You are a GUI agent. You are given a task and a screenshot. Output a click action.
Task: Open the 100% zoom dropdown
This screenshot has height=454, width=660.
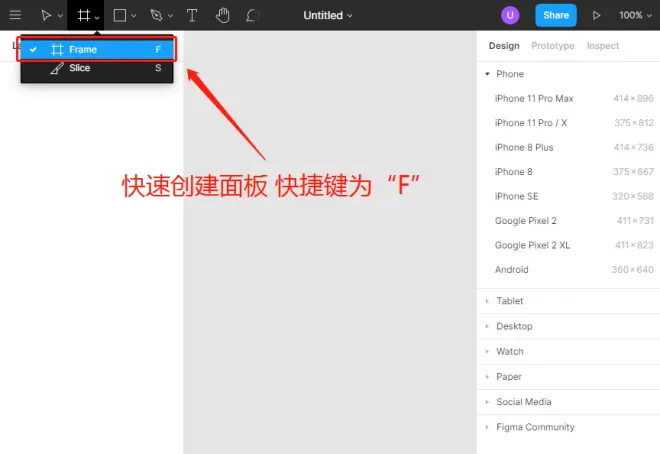635,16
